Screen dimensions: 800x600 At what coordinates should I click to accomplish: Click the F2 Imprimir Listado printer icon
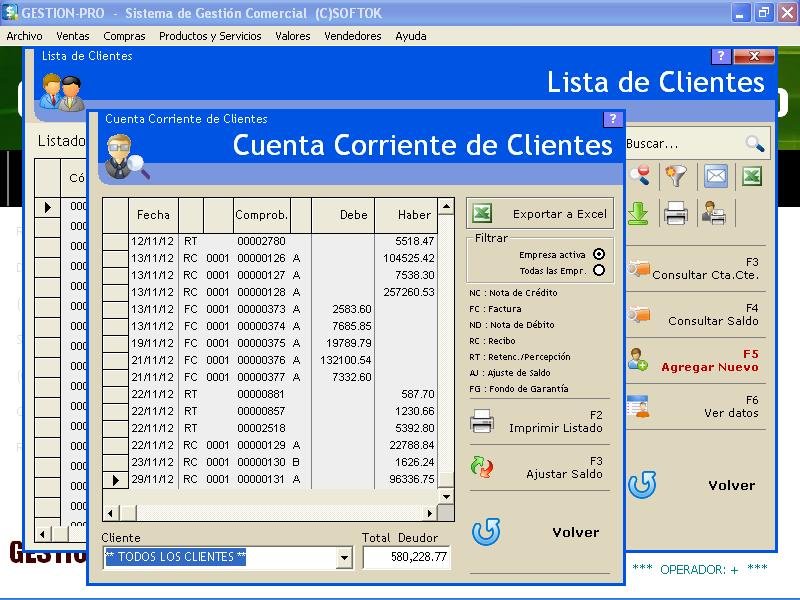point(482,422)
